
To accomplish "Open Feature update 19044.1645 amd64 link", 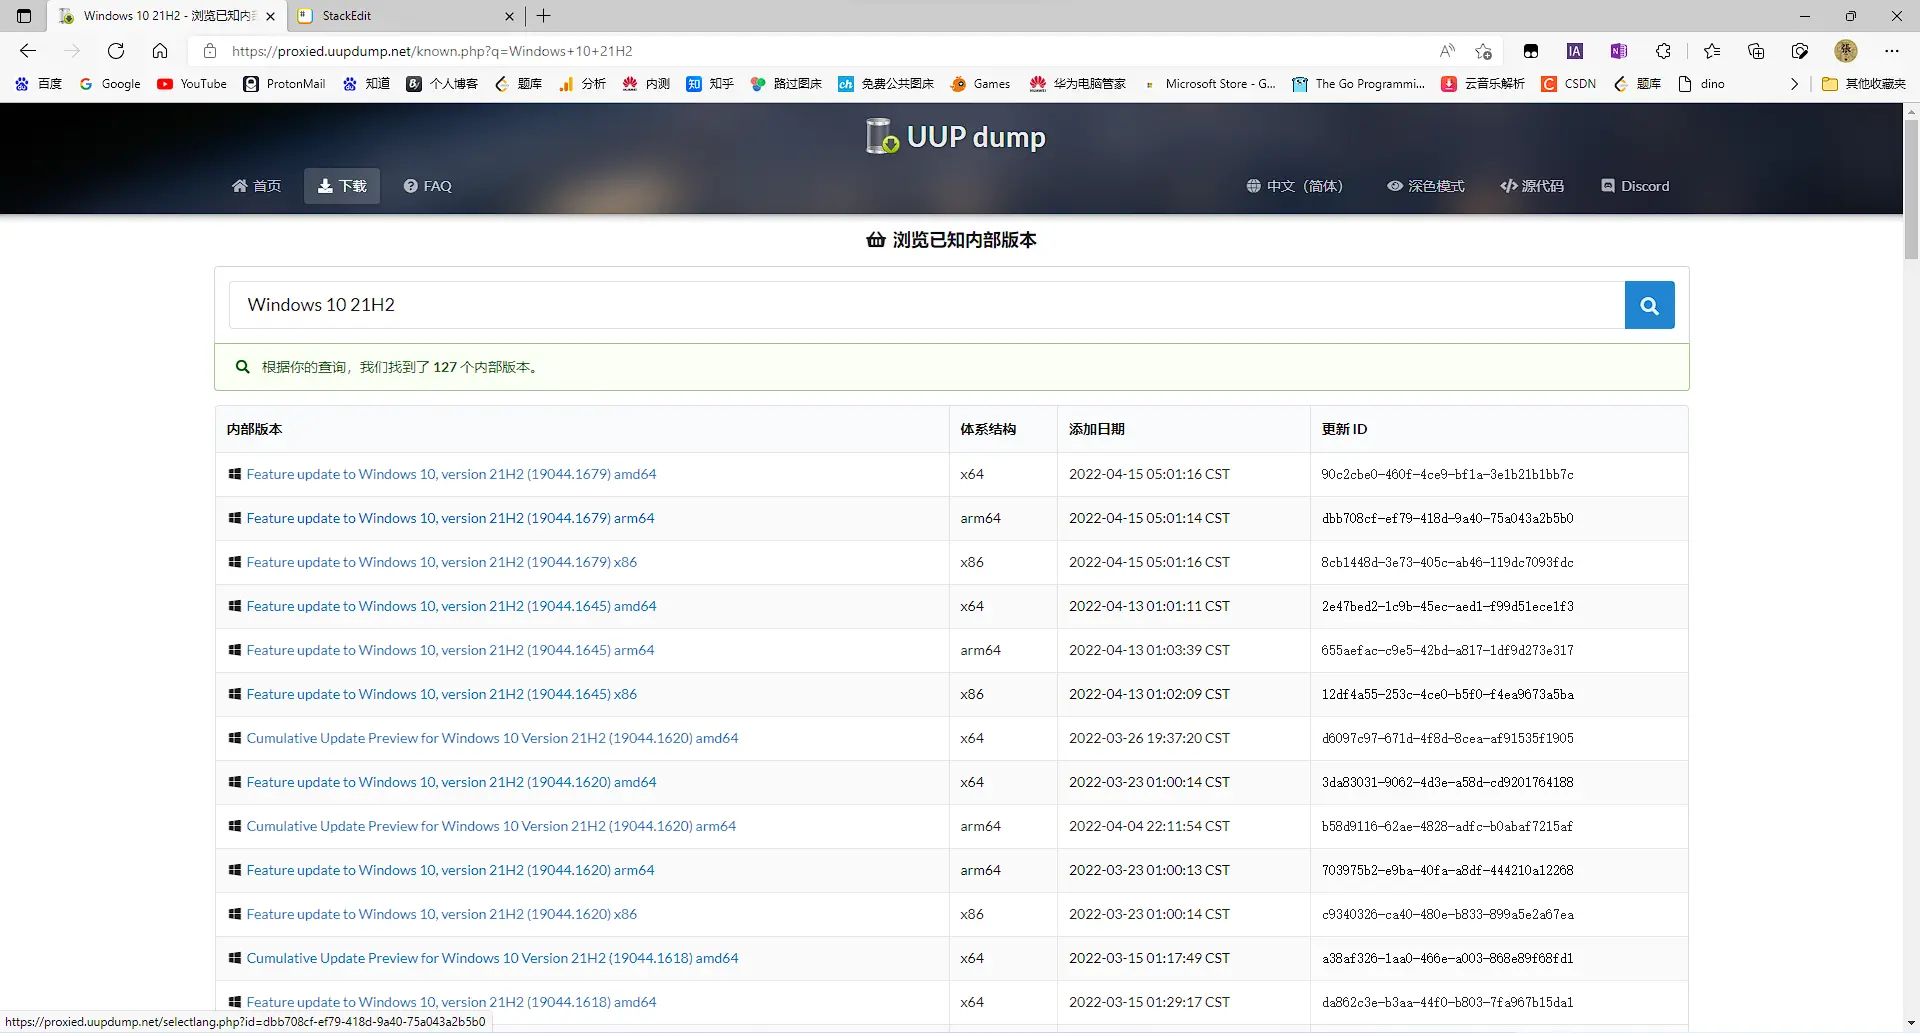I will click(451, 606).
